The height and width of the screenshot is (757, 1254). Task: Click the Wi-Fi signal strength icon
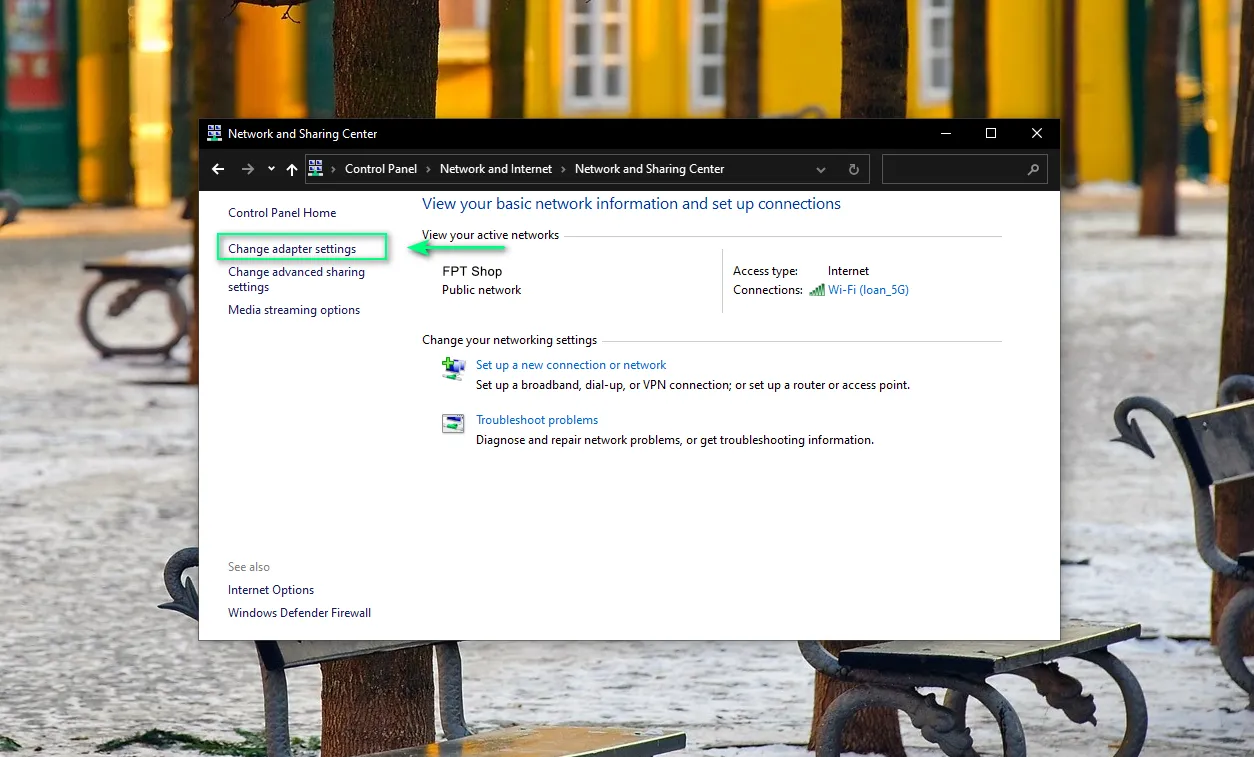point(817,290)
